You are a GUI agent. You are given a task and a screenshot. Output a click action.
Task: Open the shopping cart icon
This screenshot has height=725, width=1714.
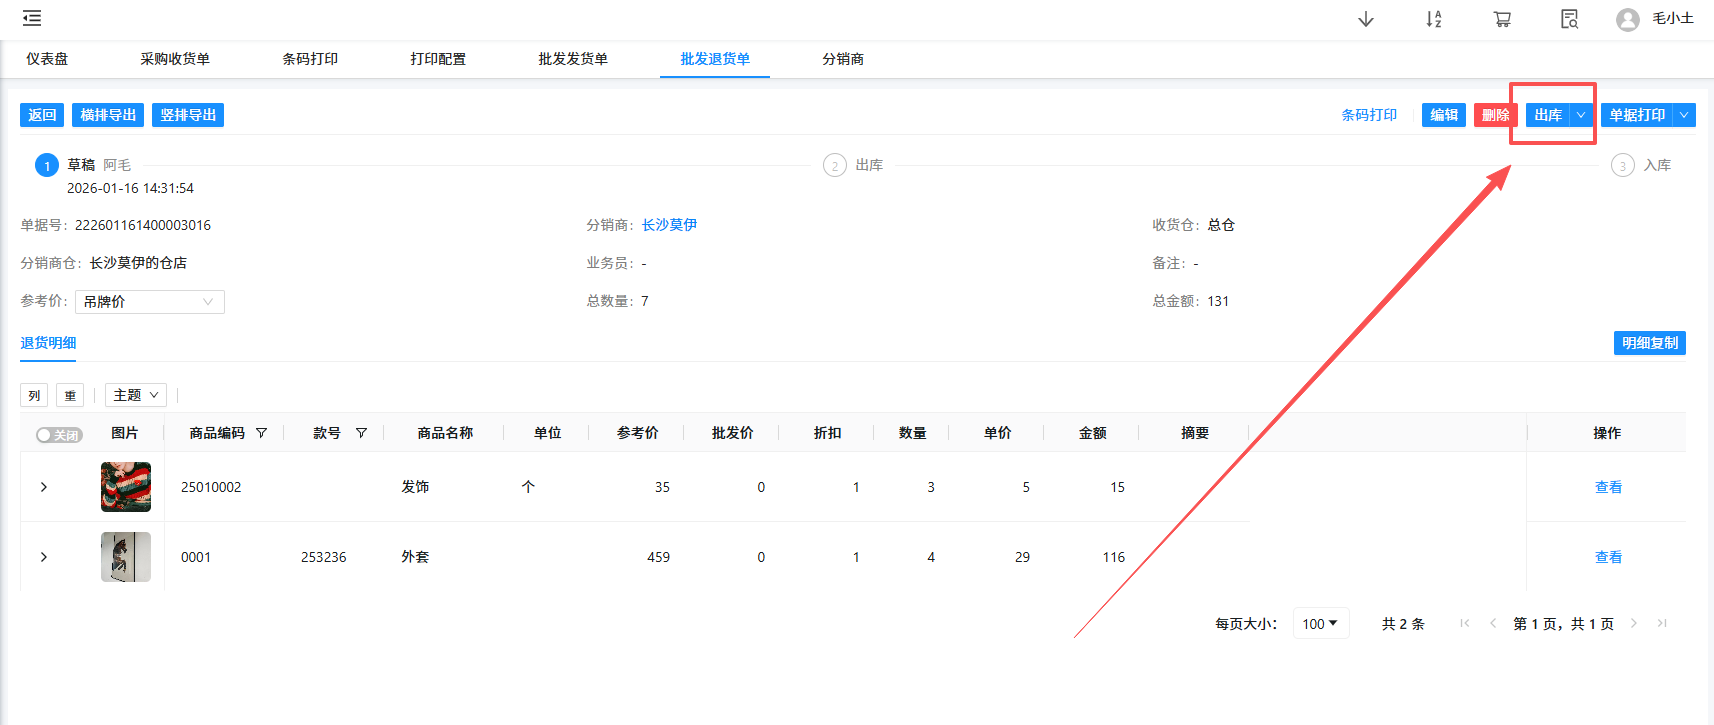click(x=1502, y=19)
